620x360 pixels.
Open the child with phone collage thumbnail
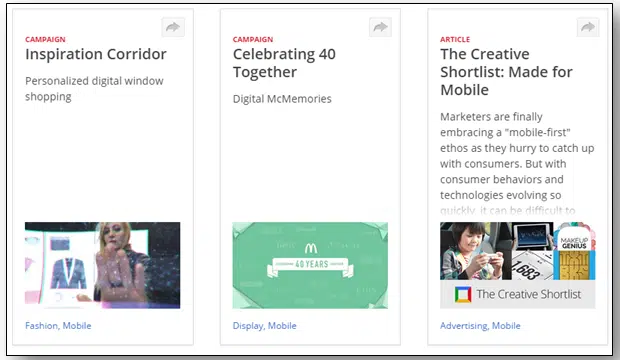[x=476, y=251]
